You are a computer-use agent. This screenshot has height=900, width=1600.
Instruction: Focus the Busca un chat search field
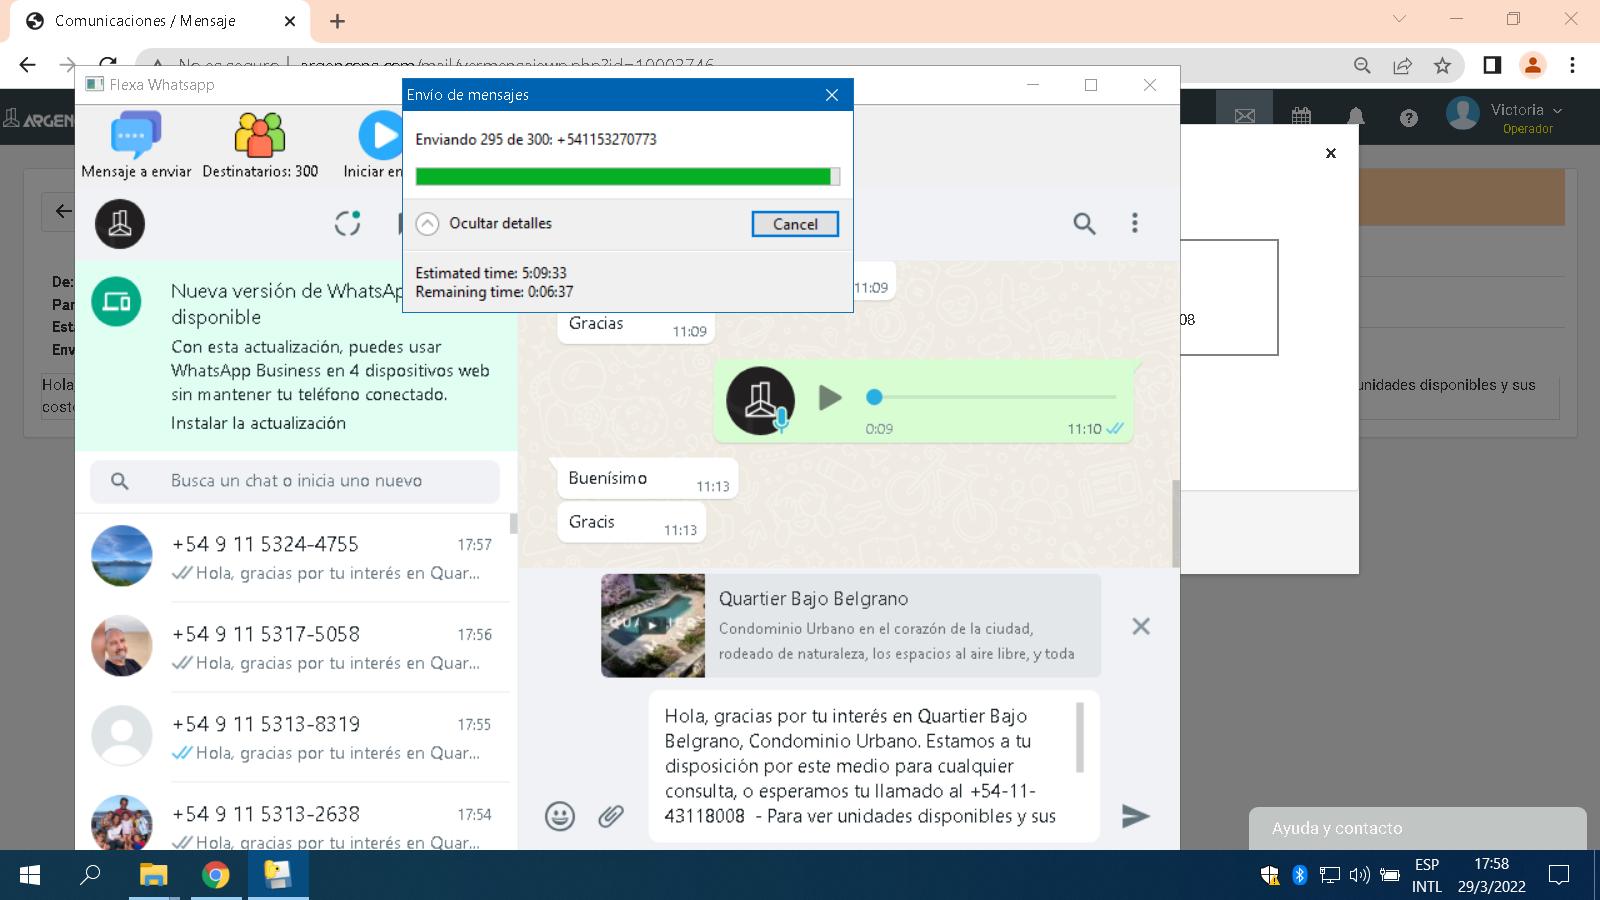295,481
